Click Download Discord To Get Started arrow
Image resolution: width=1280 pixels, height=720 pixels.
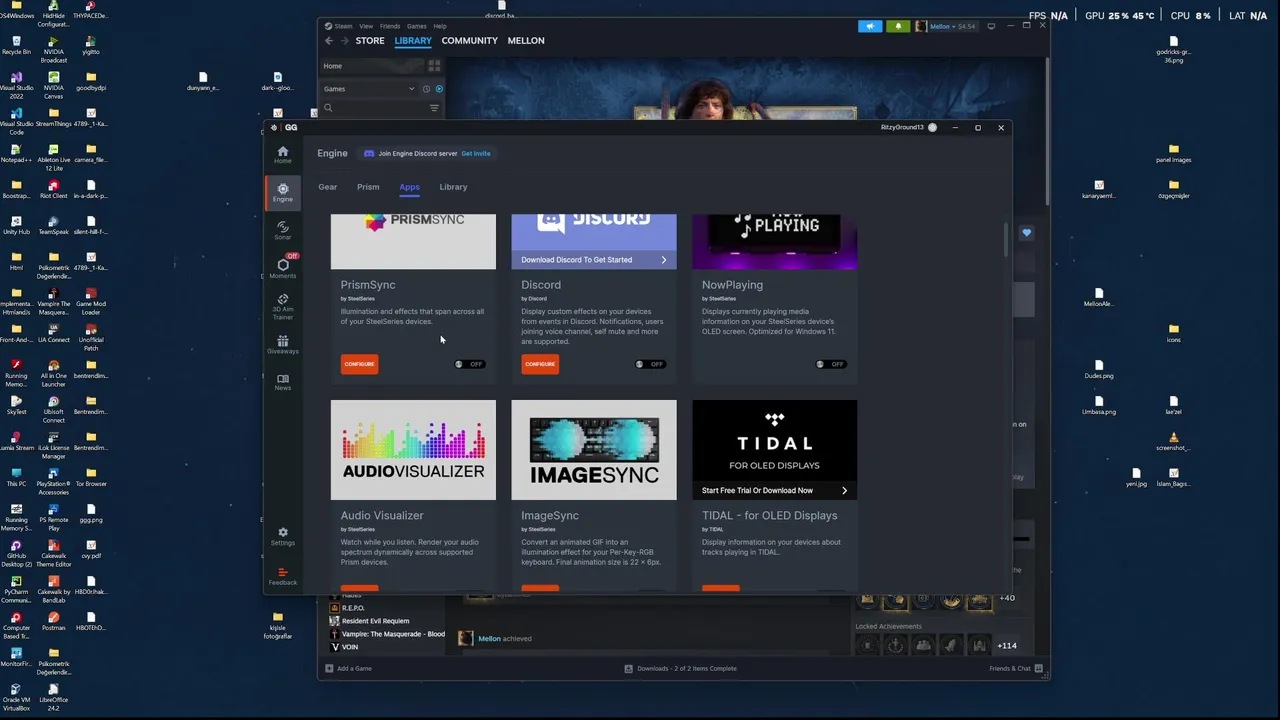[663, 260]
